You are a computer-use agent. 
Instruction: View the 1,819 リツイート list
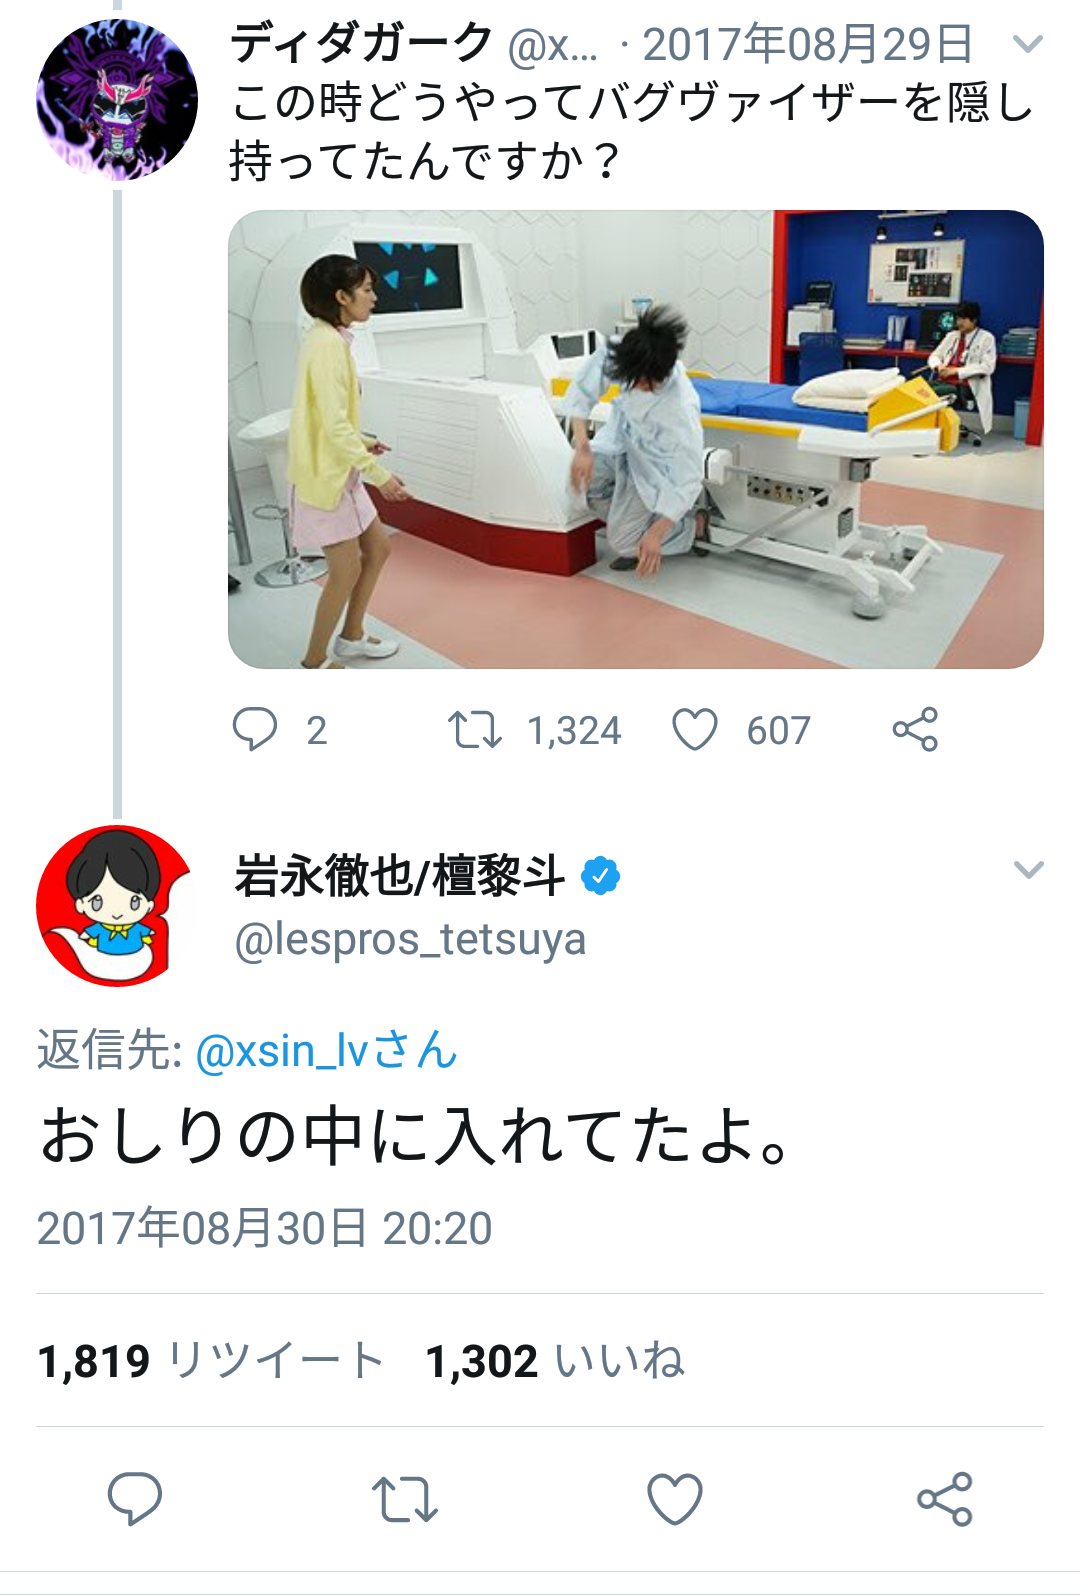210,1361
